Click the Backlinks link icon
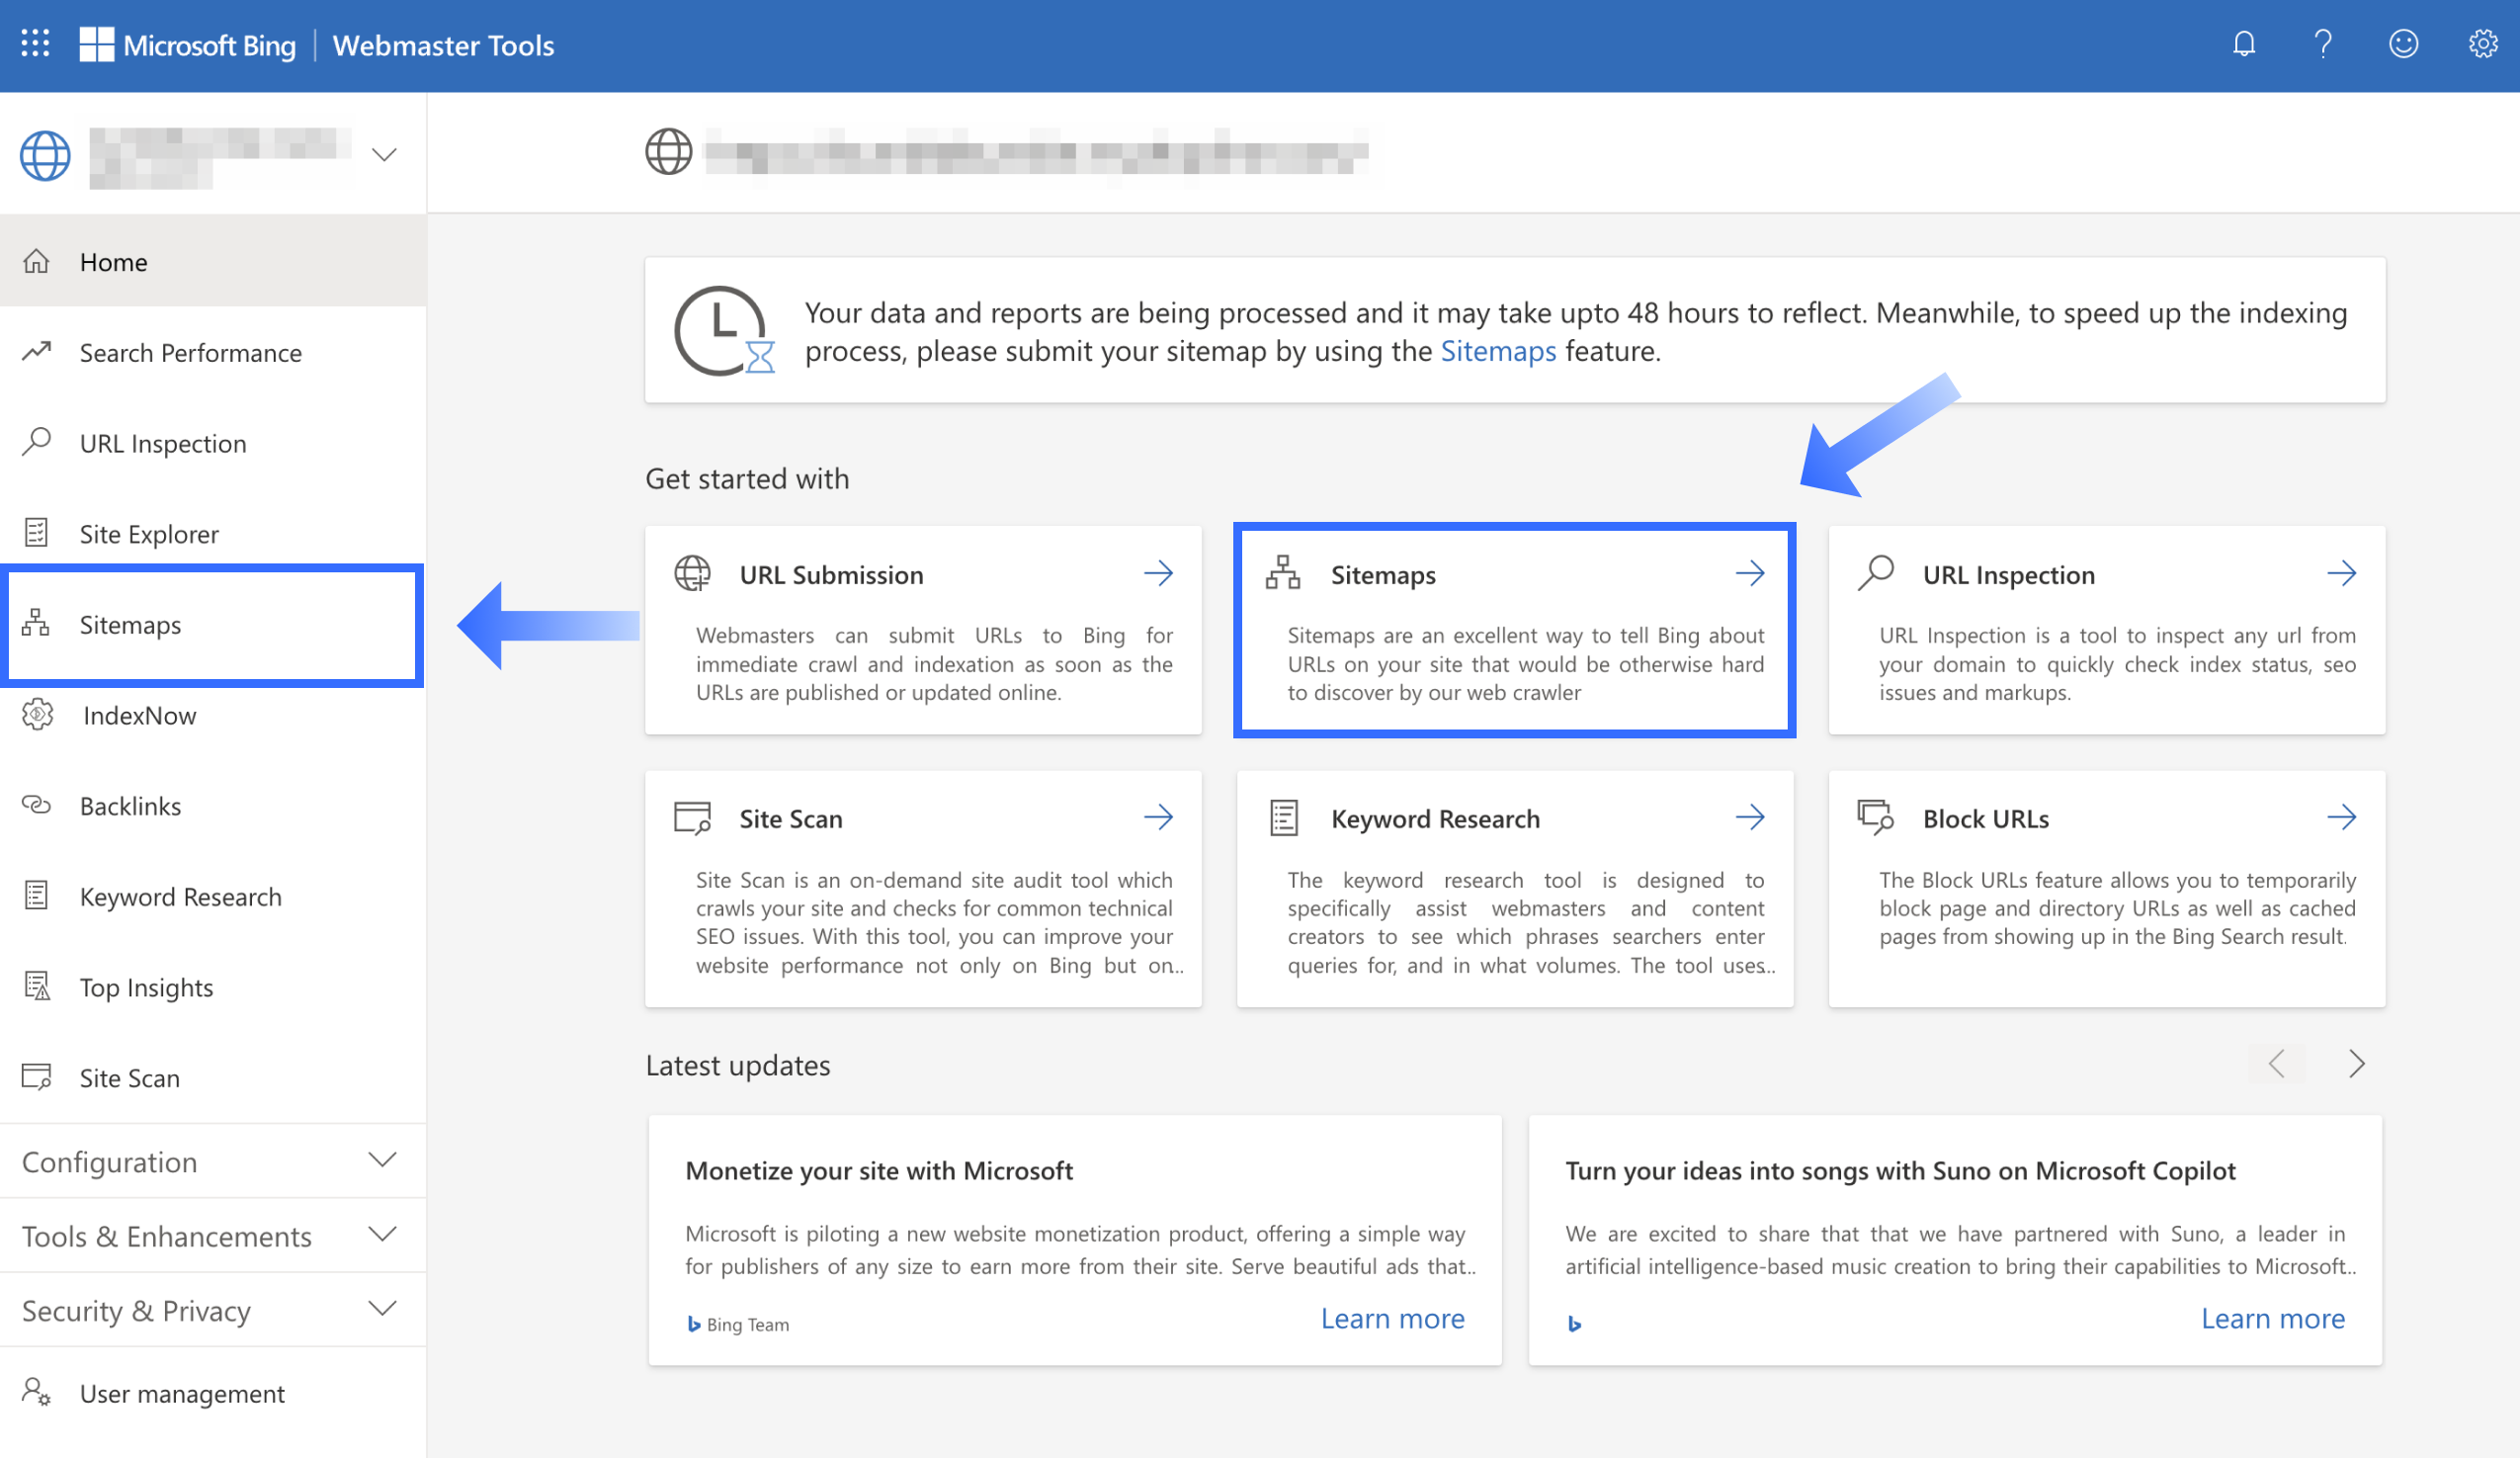This screenshot has height=1458, width=2520. [37, 805]
